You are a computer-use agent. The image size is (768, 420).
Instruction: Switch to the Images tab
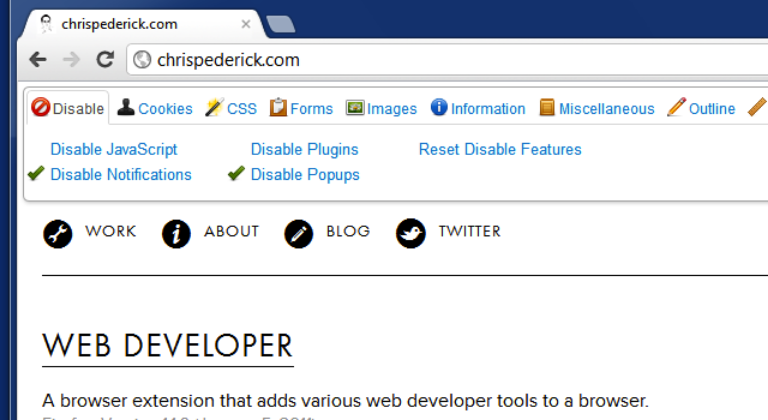pyautogui.click(x=381, y=108)
